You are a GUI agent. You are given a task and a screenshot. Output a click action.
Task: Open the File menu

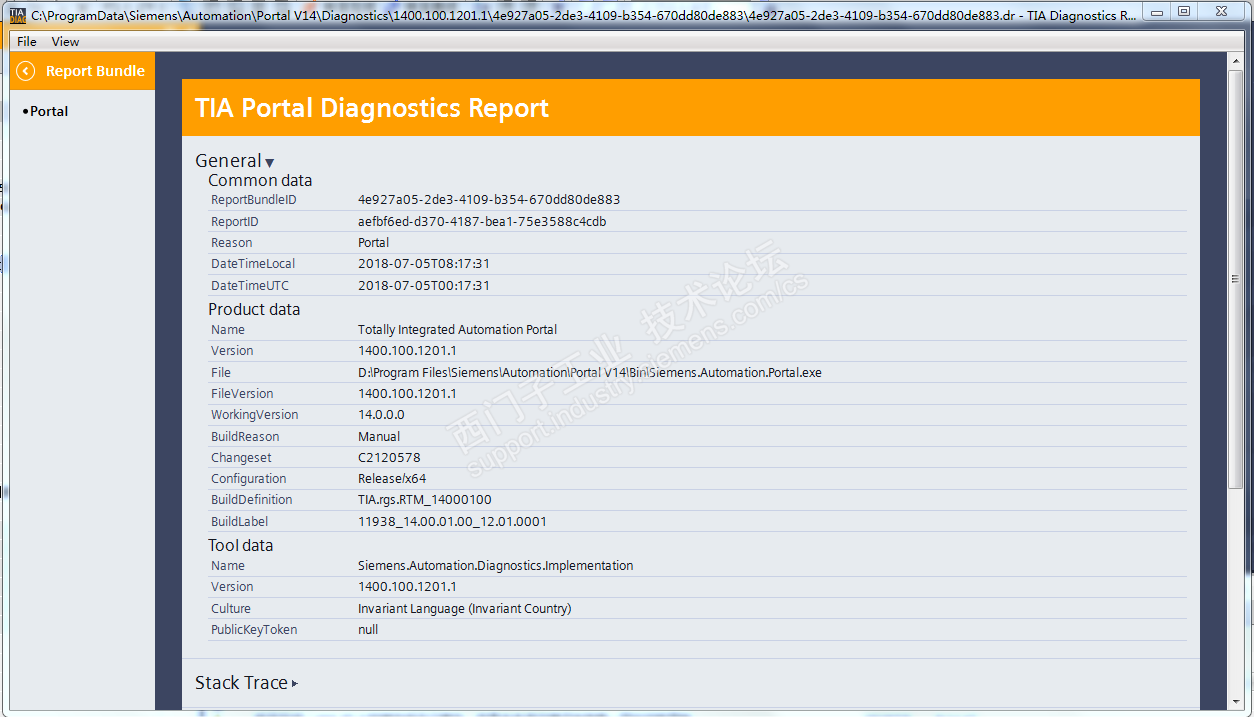pyautogui.click(x=27, y=41)
